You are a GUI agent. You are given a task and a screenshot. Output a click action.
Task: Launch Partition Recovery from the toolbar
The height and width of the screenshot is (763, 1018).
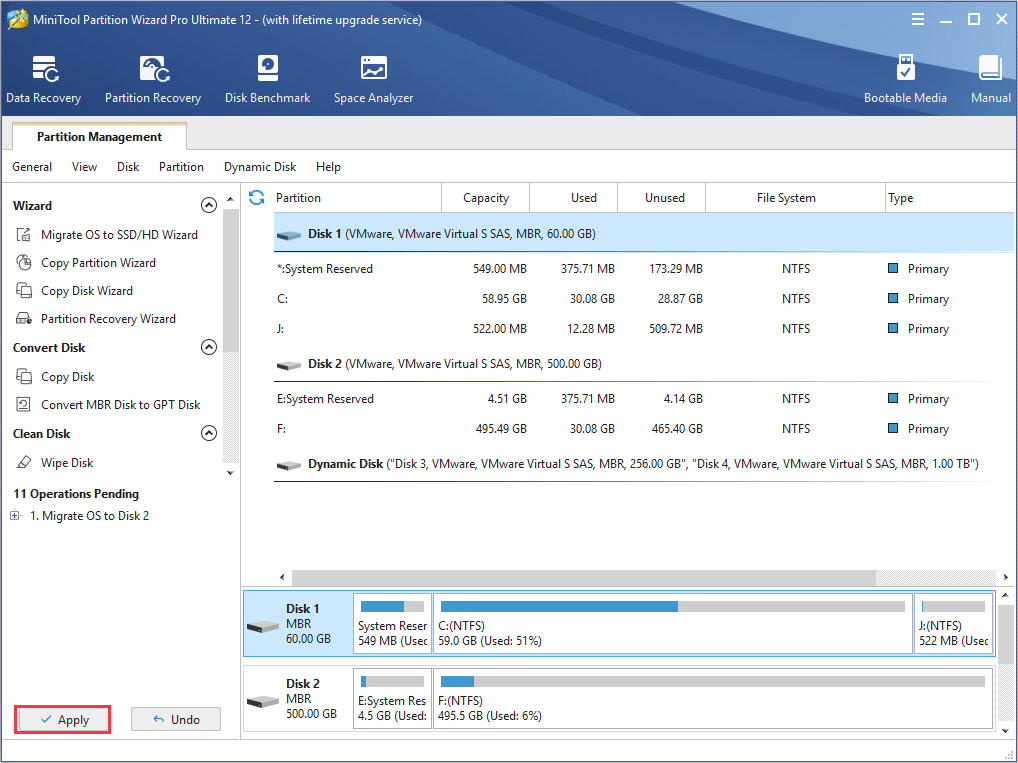coord(152,78)
